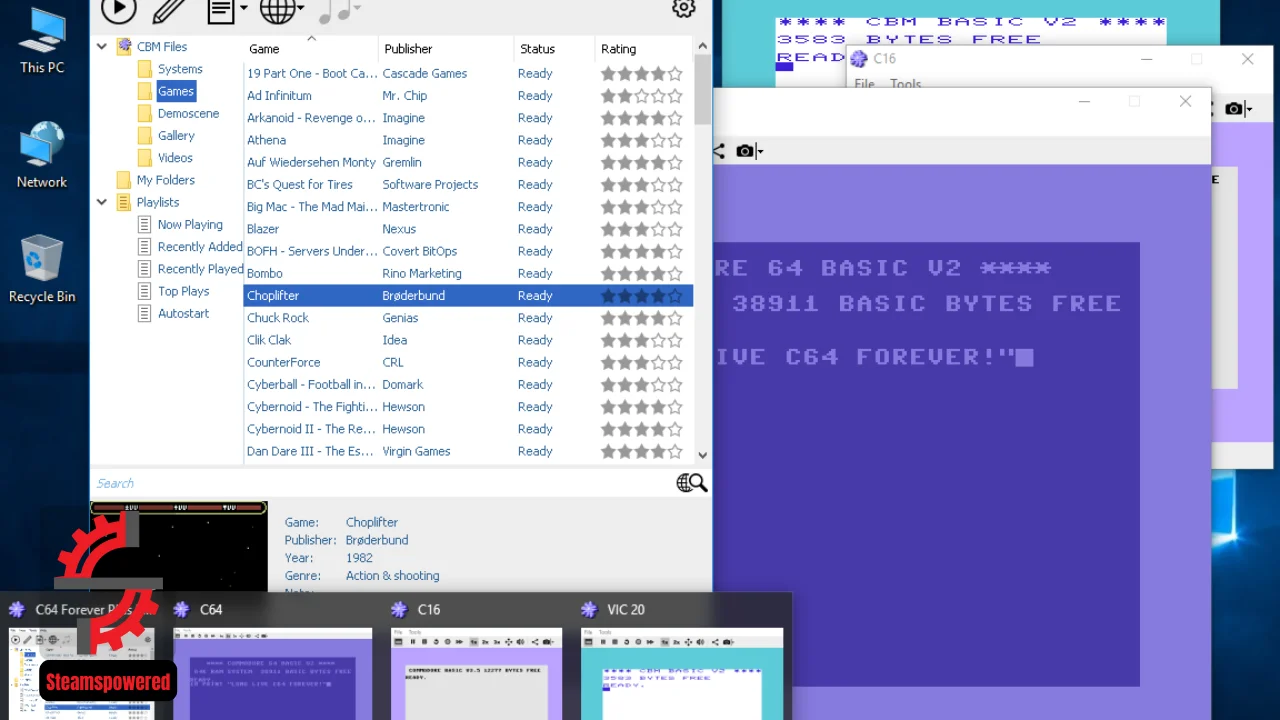Open the Top Plays playlist

coord(183,291)
